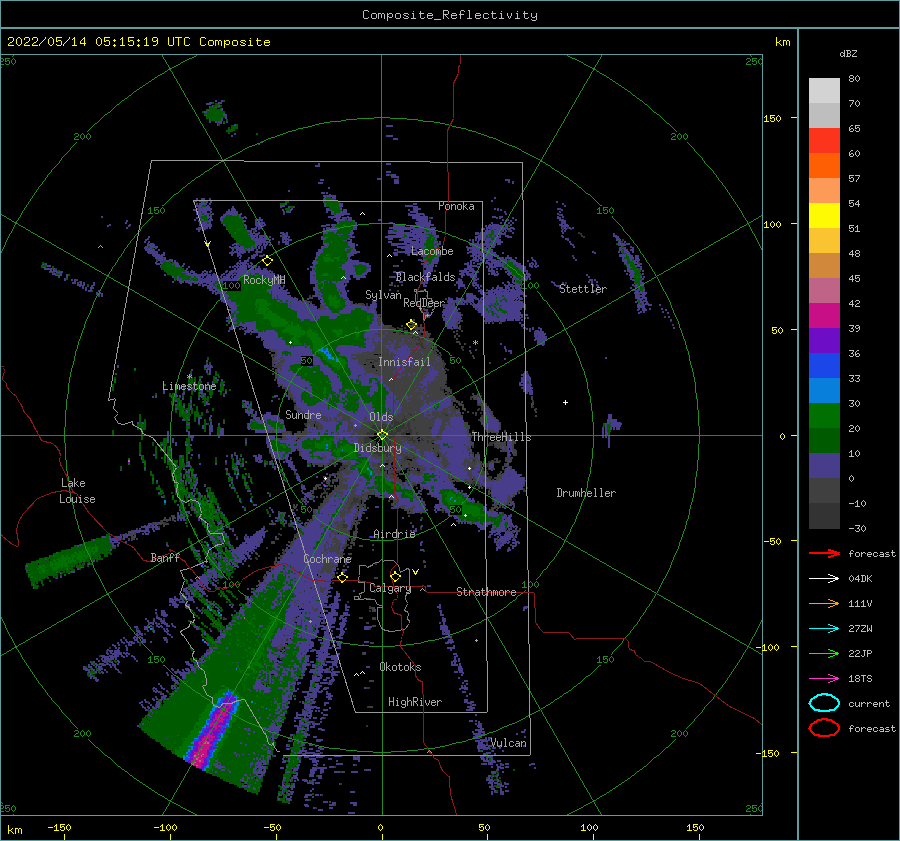Click the bright green 20-30 dBZ swatch
Viewport: 900px width, 841px height.
(x=824, y=415)
